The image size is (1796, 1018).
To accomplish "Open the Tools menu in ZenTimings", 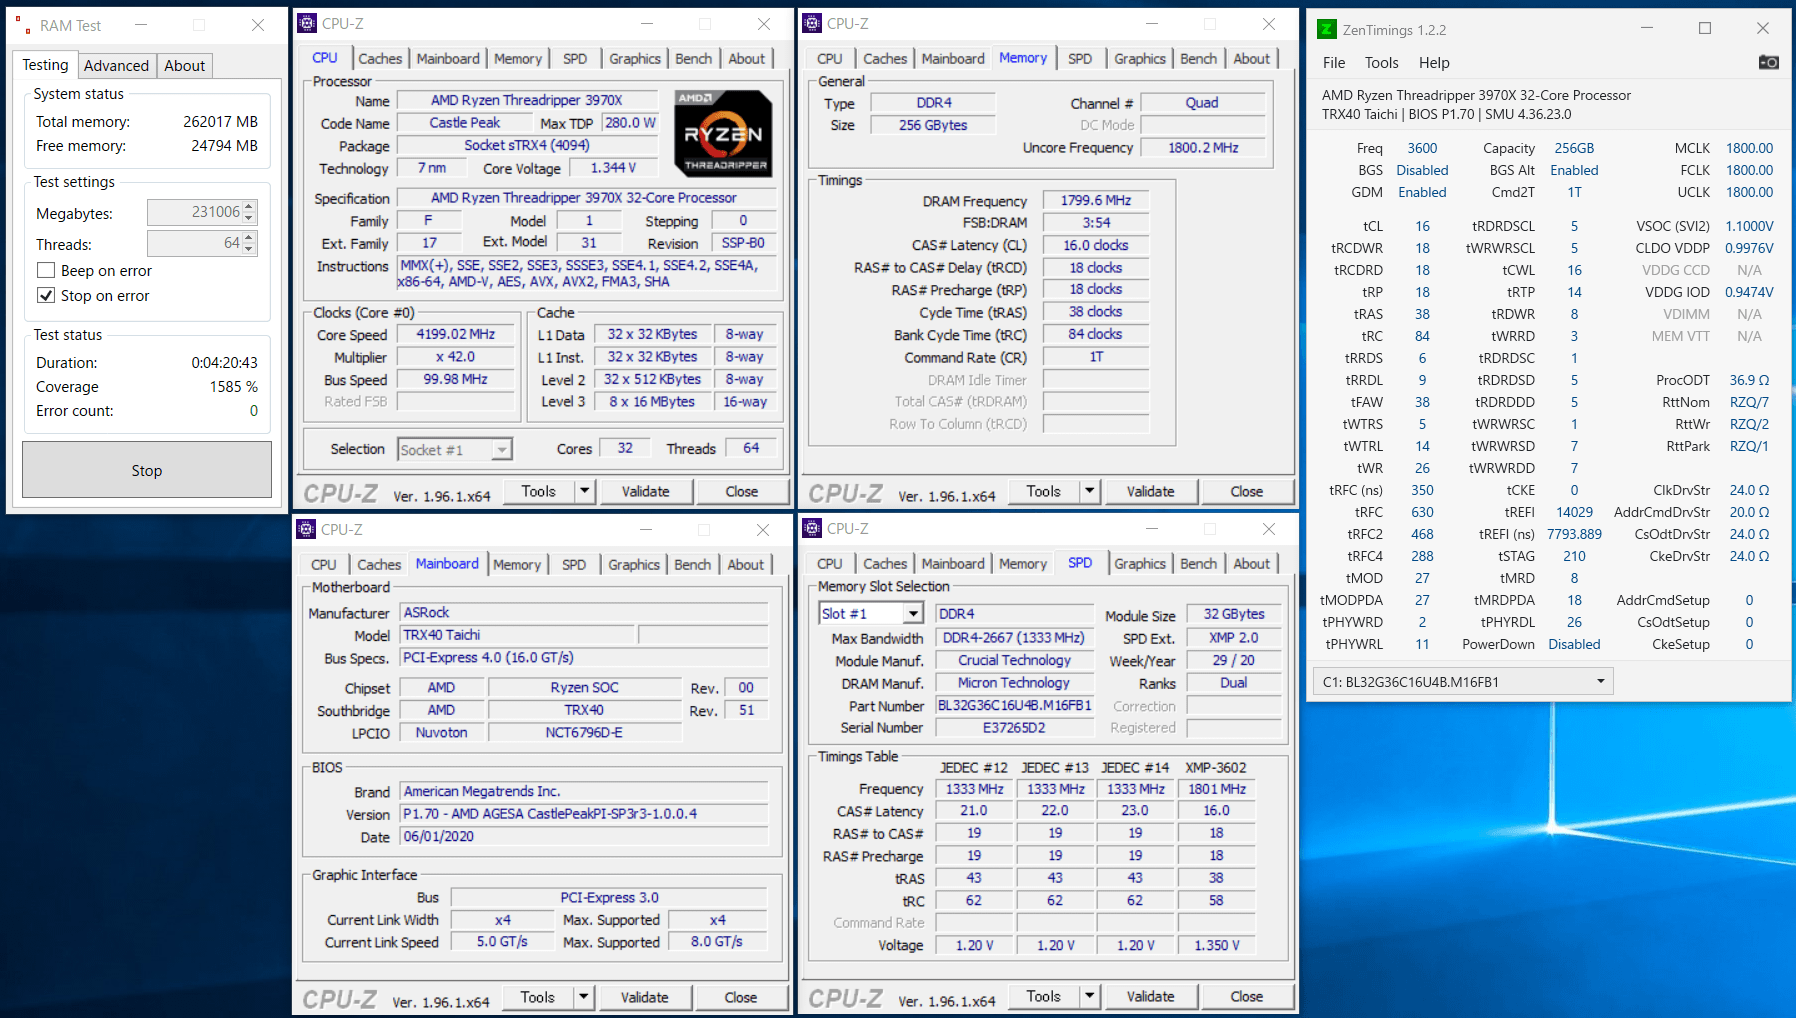I will pos(1381,63).
